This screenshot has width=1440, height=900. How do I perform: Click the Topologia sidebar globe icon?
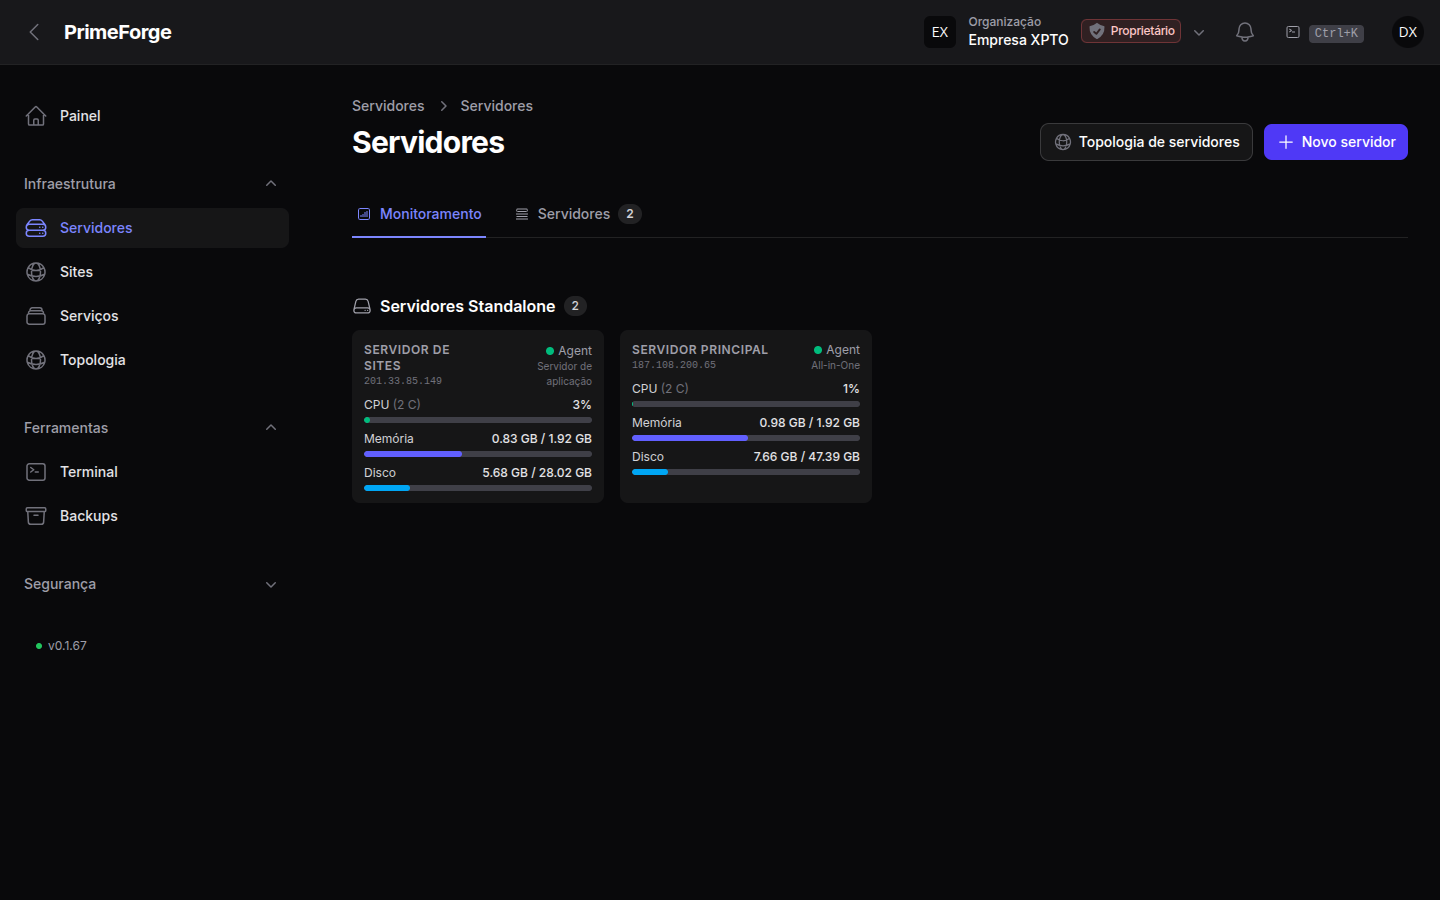point(36,360)
